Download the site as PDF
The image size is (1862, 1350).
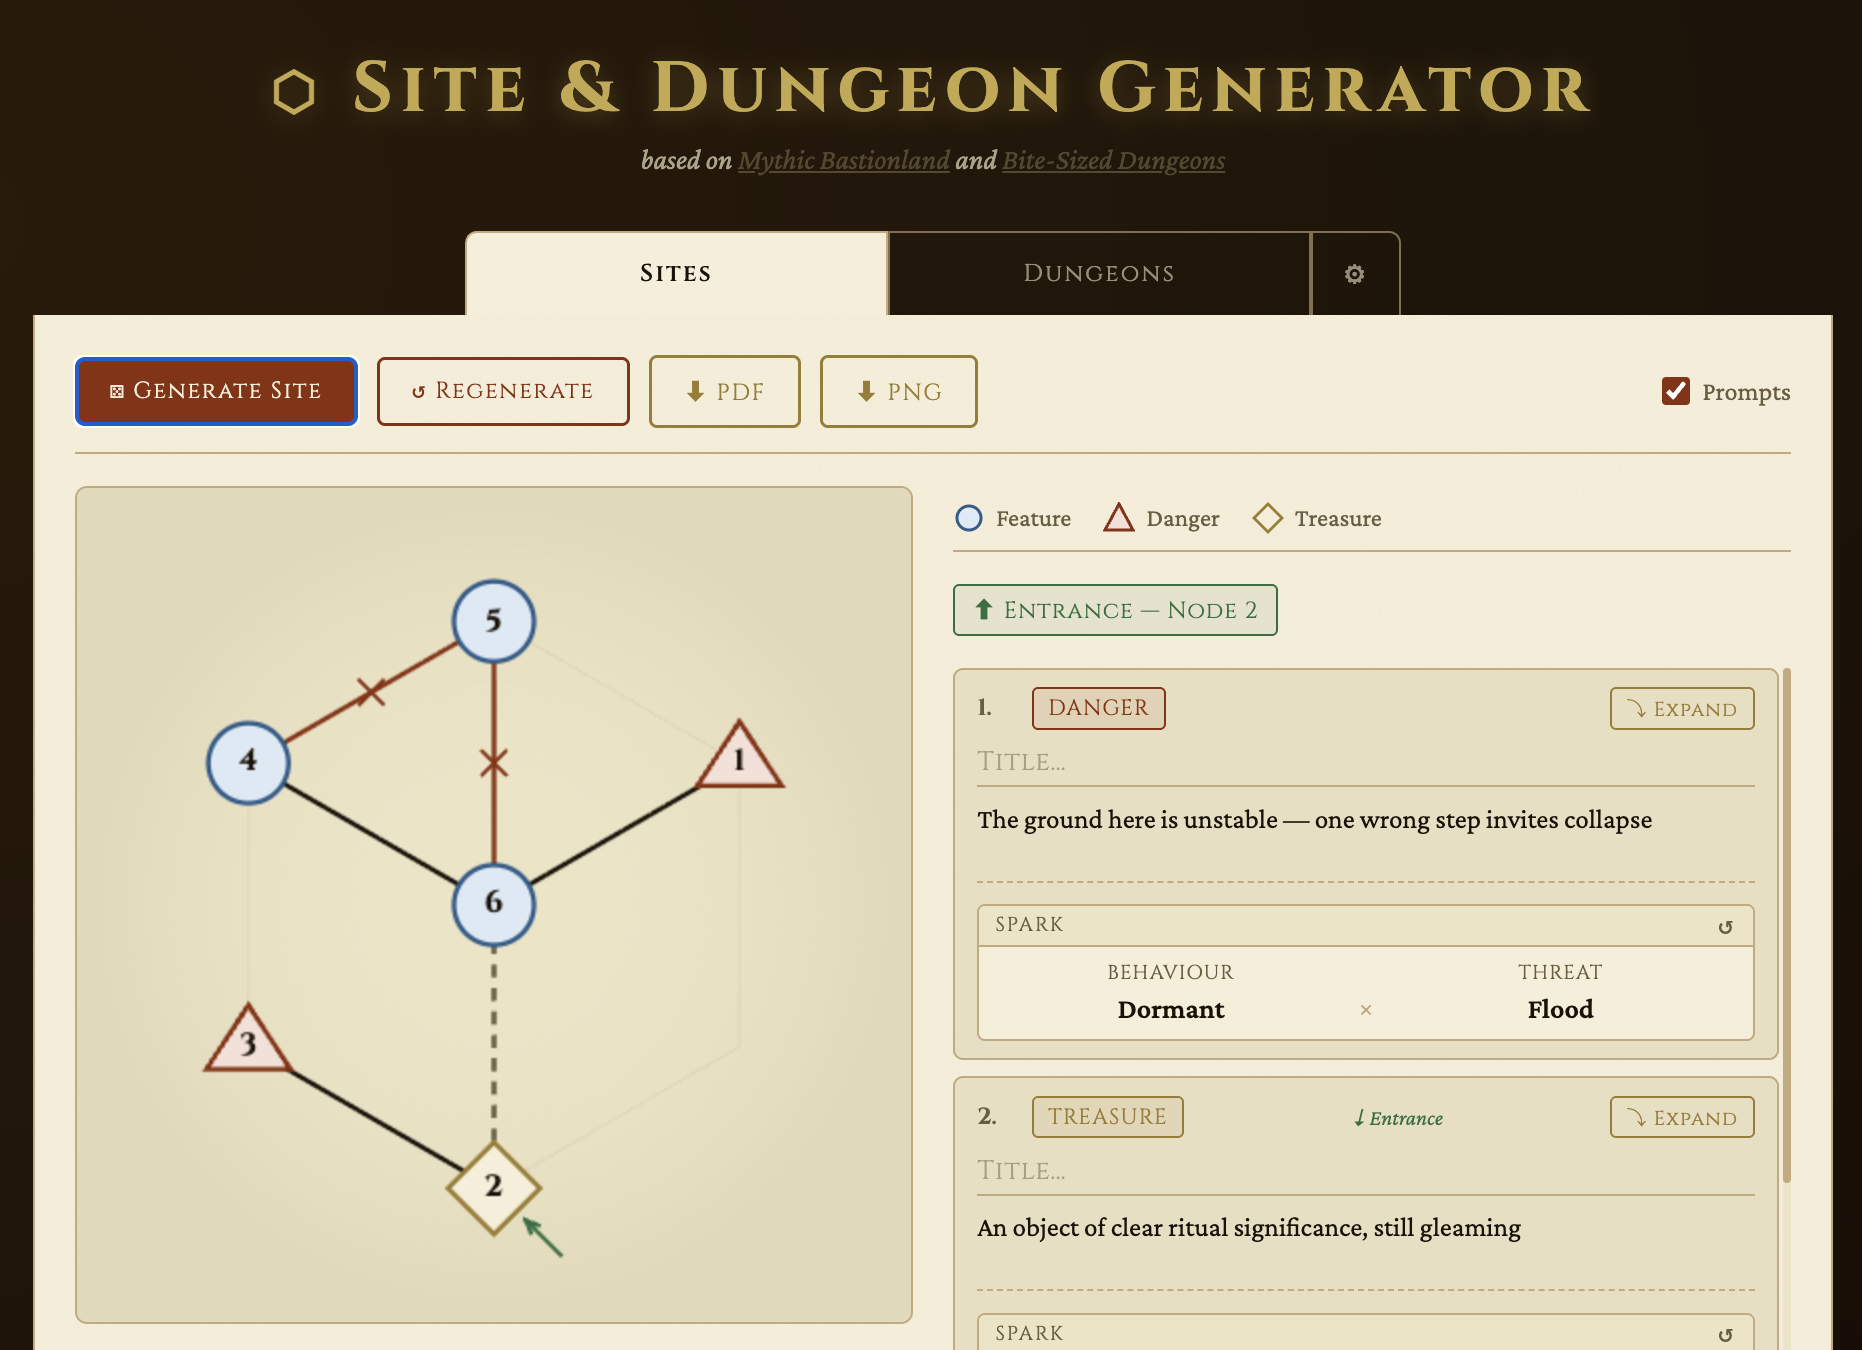tap(725, 391)
